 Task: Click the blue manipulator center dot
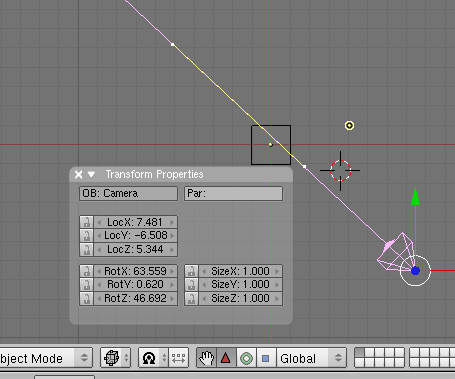point(415,271)
